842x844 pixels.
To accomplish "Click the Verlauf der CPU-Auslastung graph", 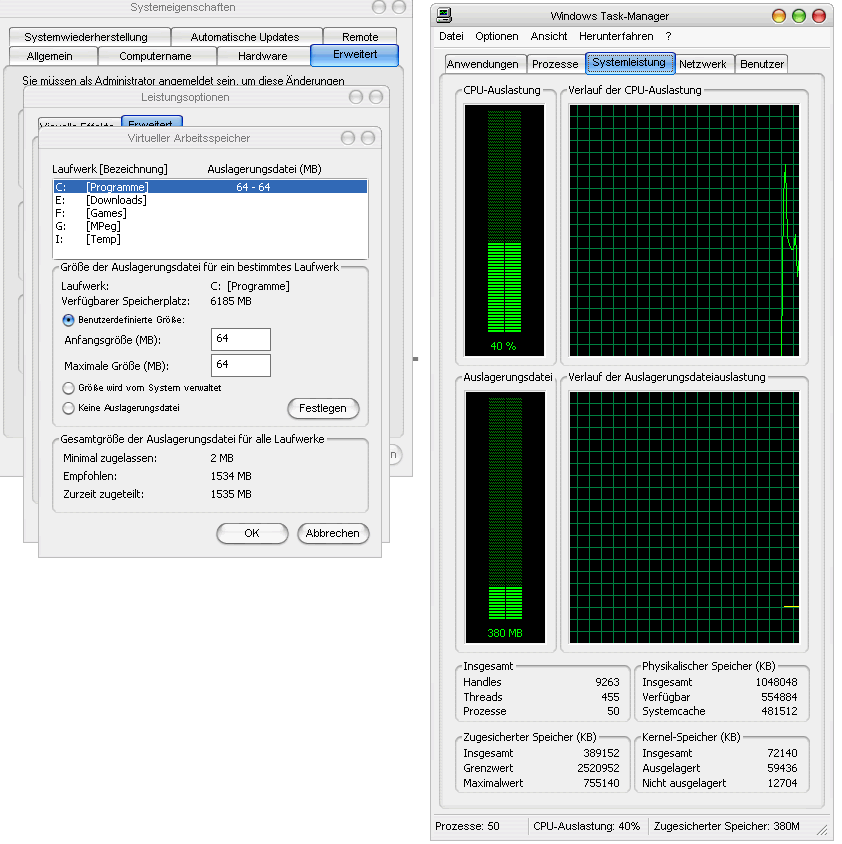I will [x=684, y=230].
